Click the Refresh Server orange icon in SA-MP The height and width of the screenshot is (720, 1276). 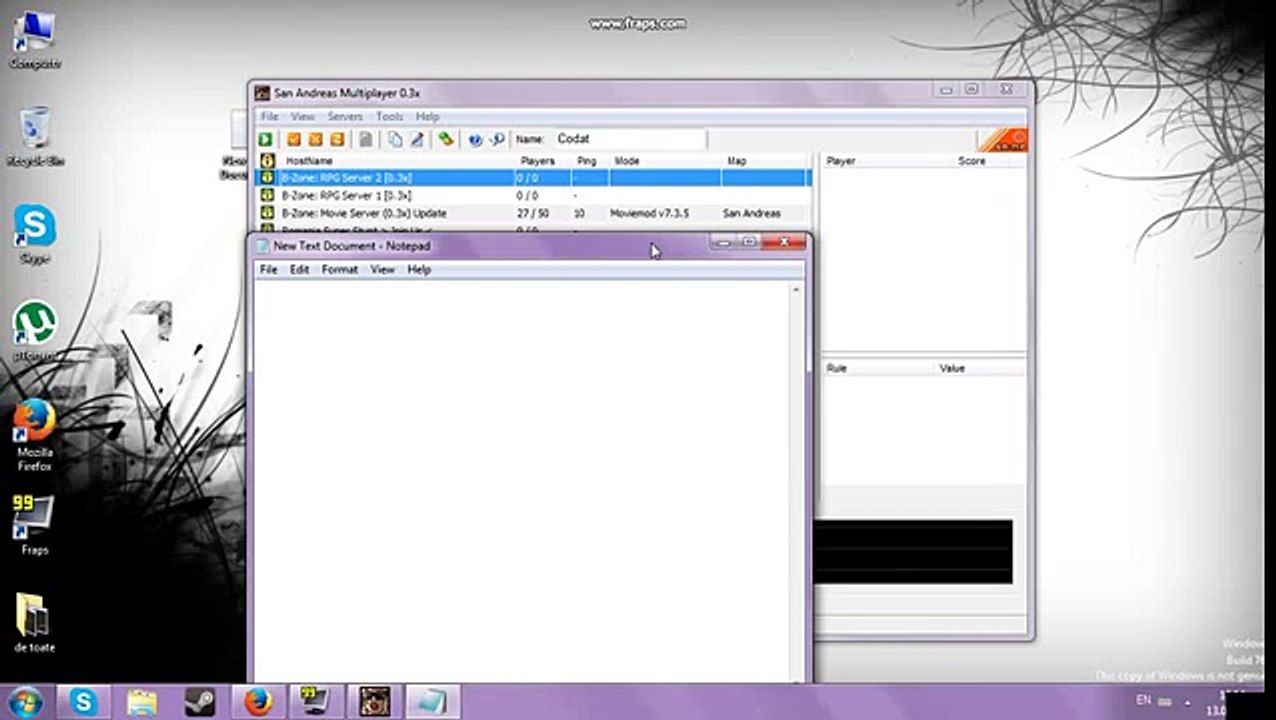pos(337,140)
